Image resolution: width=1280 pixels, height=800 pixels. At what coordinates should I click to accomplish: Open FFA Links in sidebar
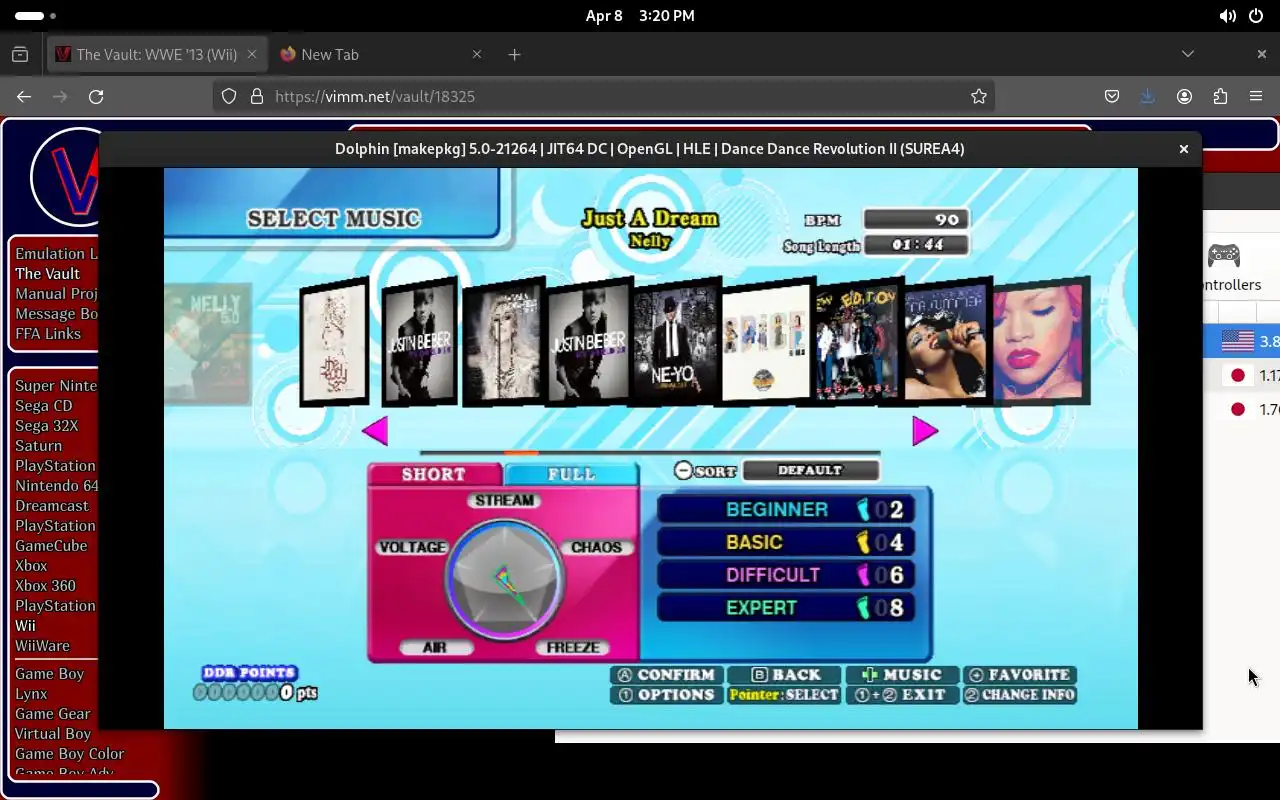coord(48,333)
